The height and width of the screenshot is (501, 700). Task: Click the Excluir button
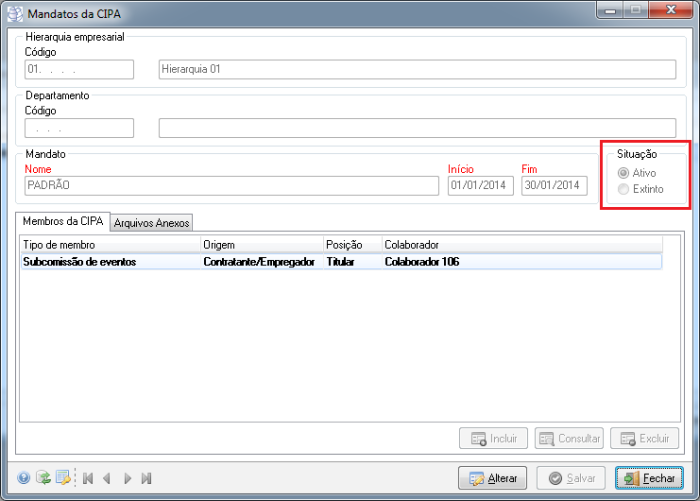pos(645,439)
